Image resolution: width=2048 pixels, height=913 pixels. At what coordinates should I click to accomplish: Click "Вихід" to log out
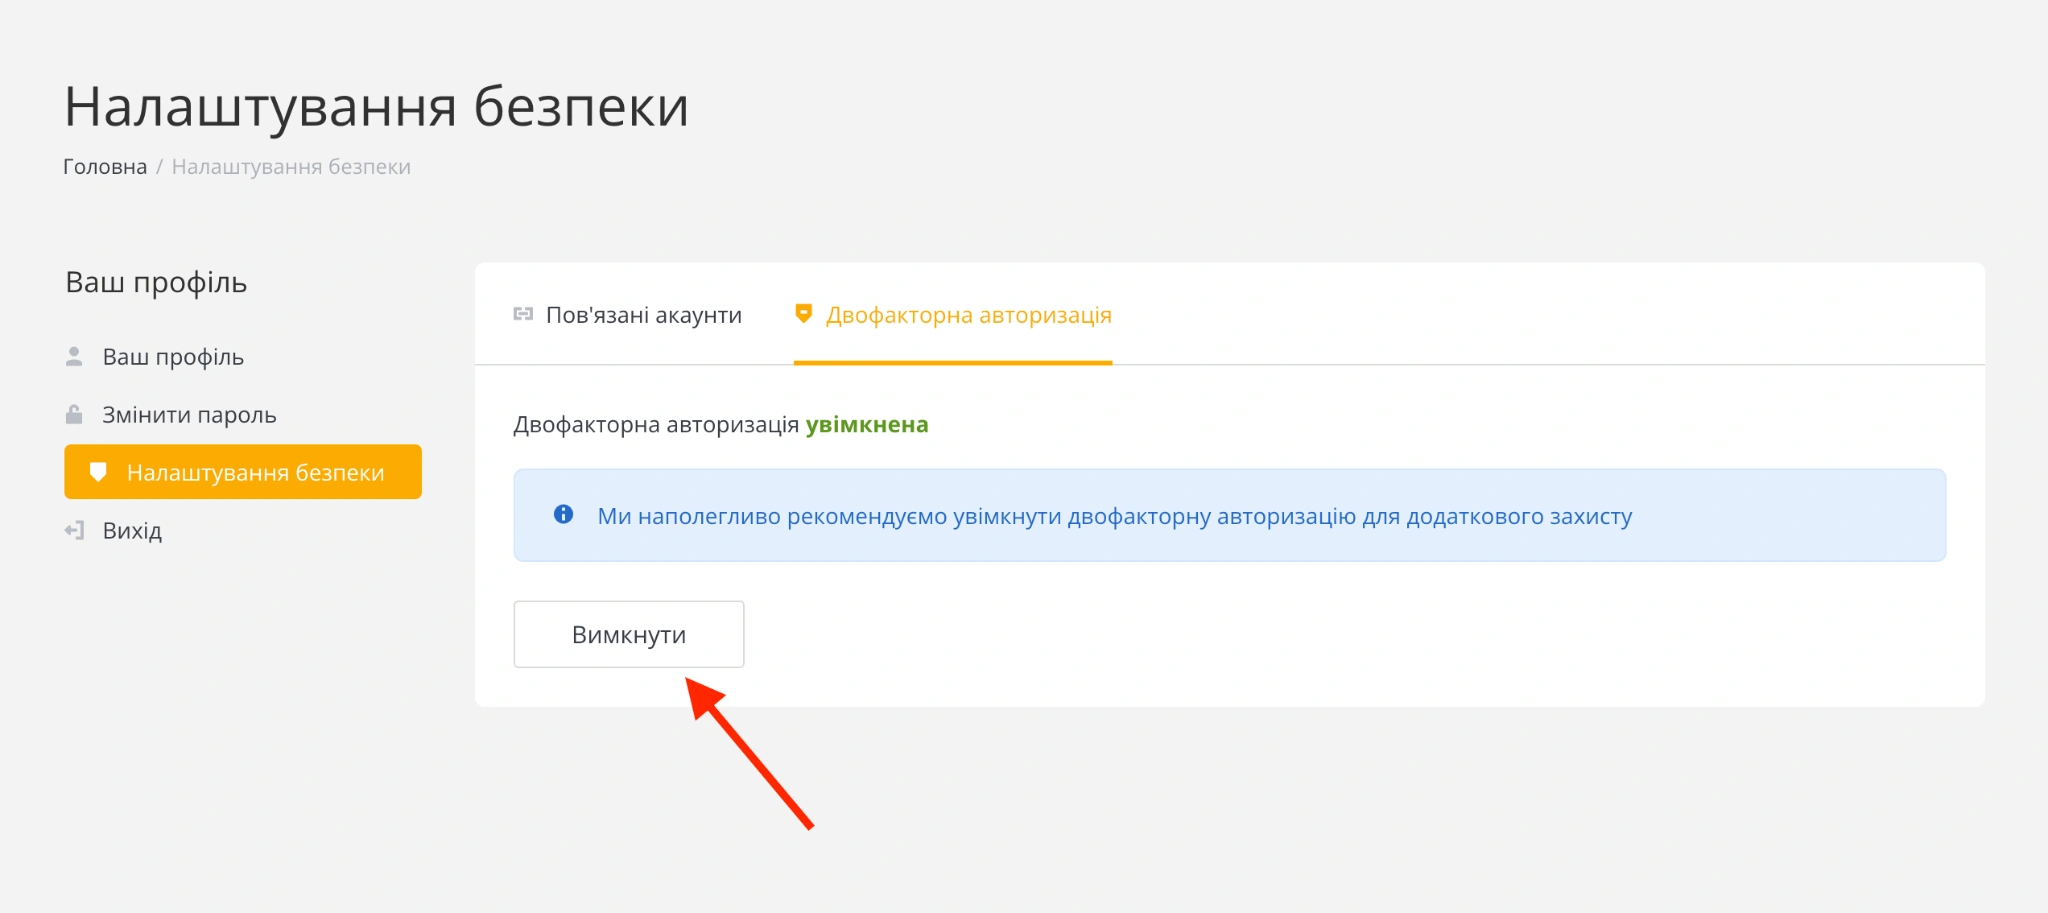click(x=131, y=530)
